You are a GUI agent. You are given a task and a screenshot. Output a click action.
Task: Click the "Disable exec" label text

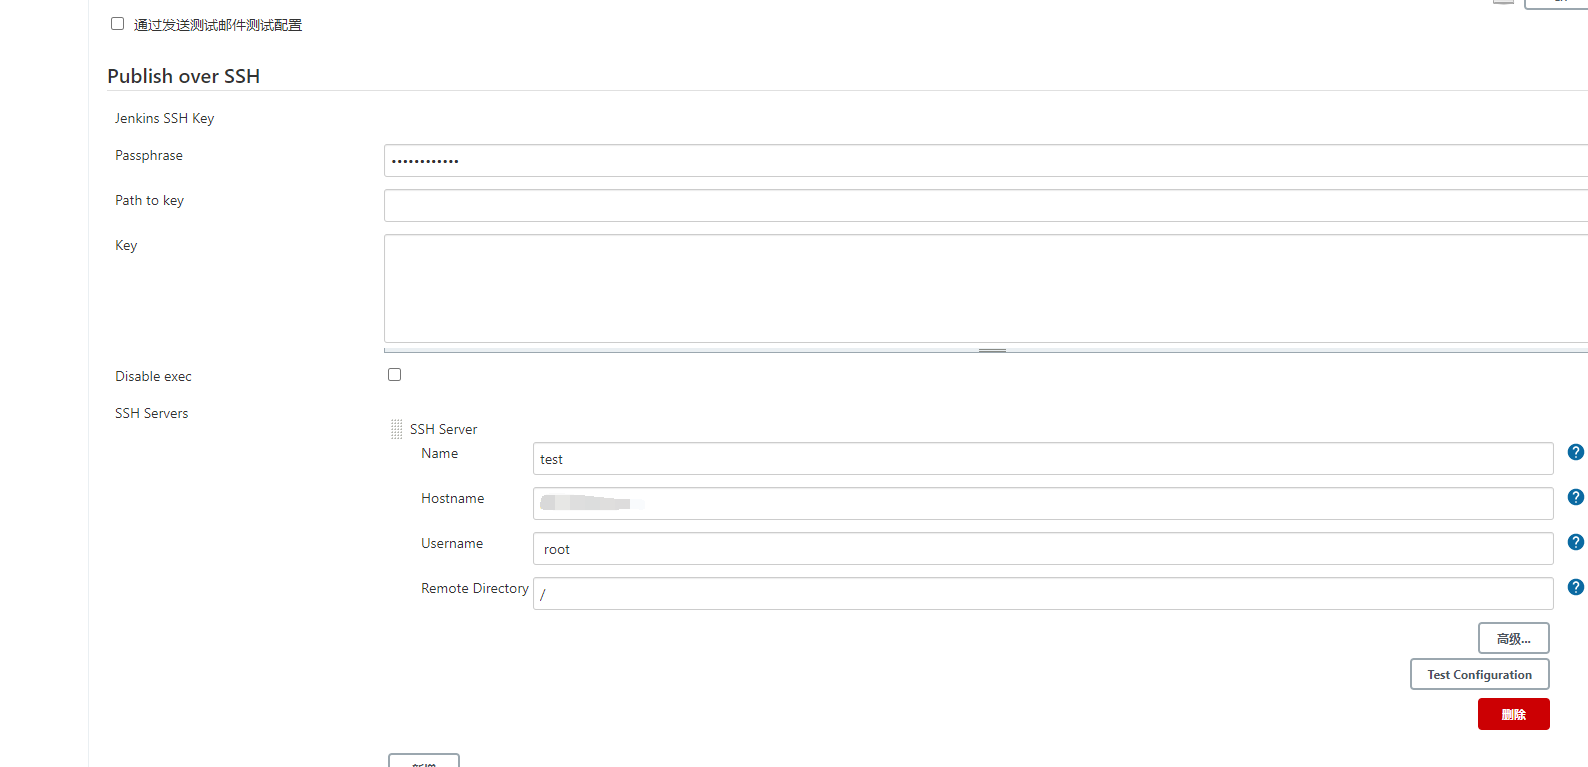pyautogui.click(x=153, y=376)
